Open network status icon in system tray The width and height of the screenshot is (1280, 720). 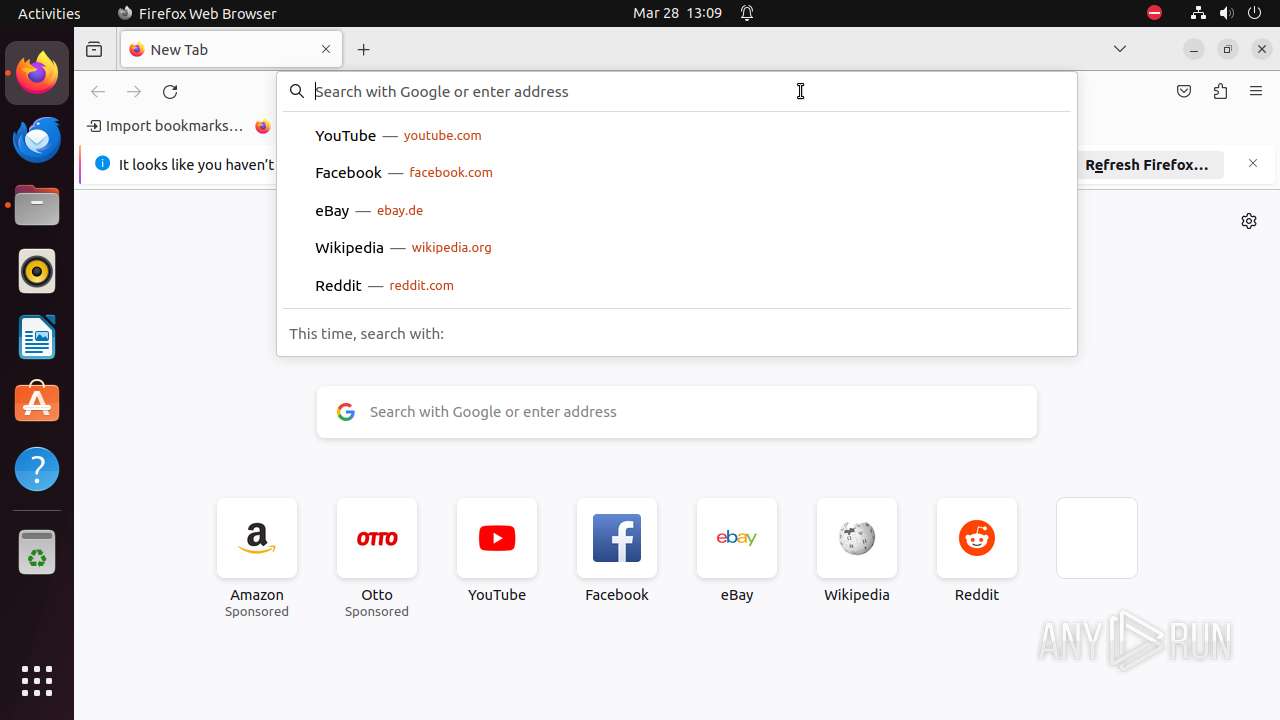point(1198,13)
